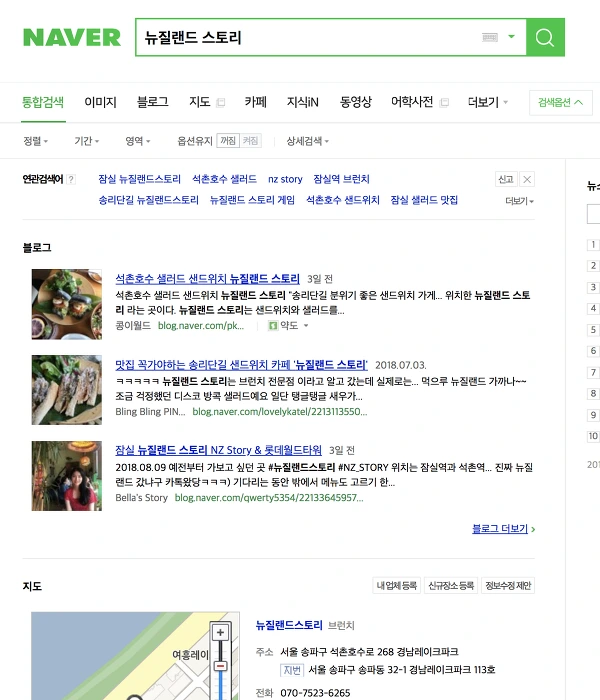Set 옵션유지 to 켜짐

[x=250, y=141]
